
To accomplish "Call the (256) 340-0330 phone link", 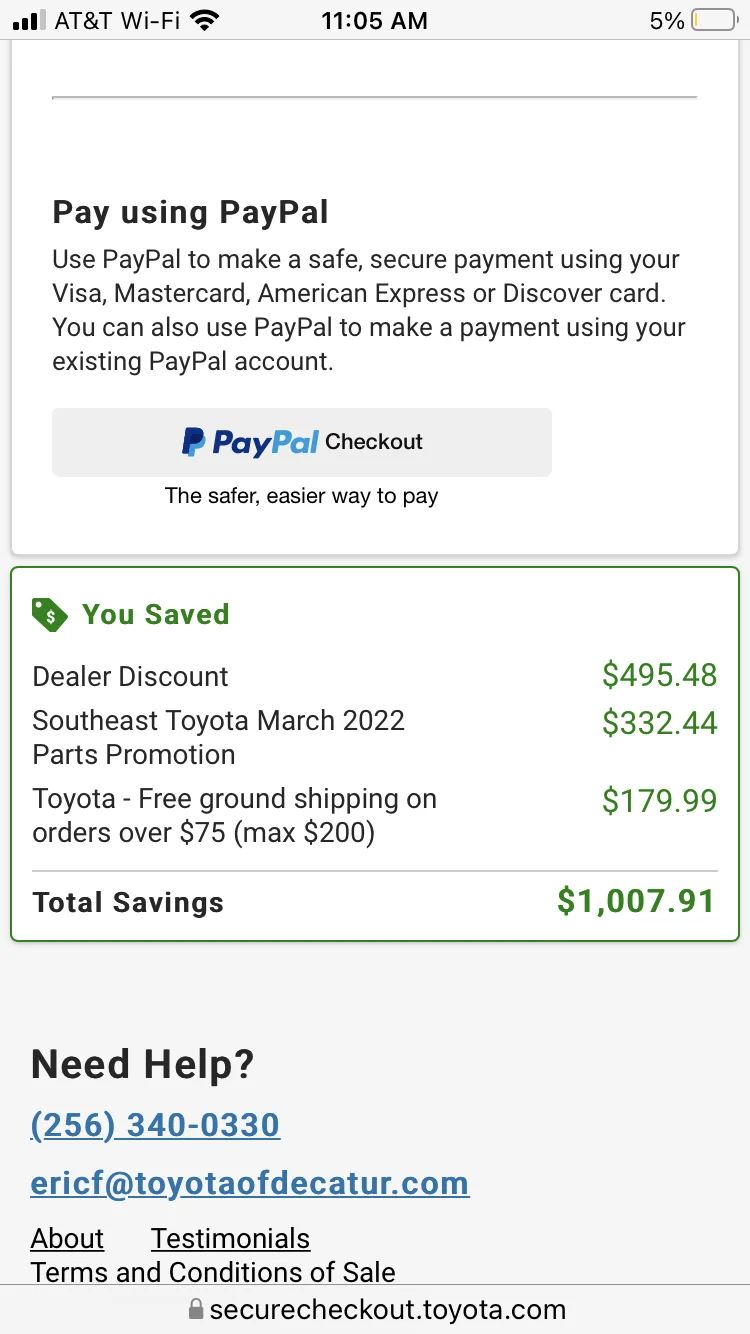I will pos(155,1125).
